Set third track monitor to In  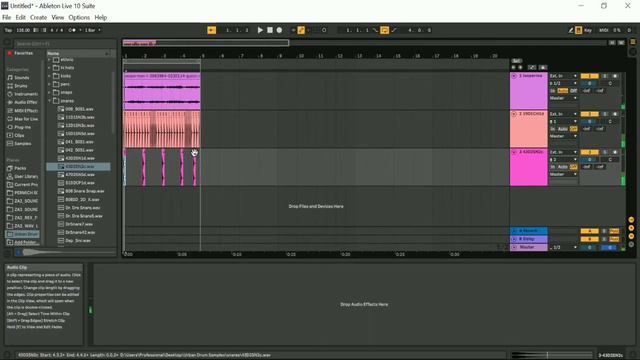click(x=553, y=167)
